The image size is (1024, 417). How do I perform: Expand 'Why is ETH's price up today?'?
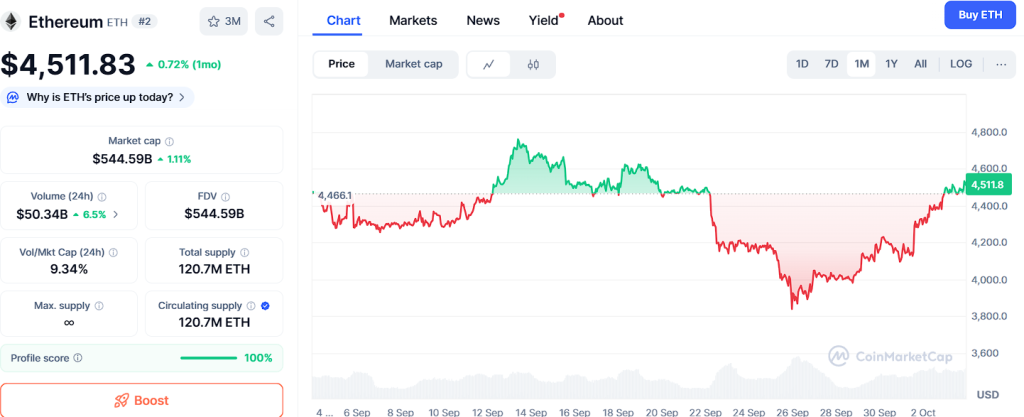[98, 97]
